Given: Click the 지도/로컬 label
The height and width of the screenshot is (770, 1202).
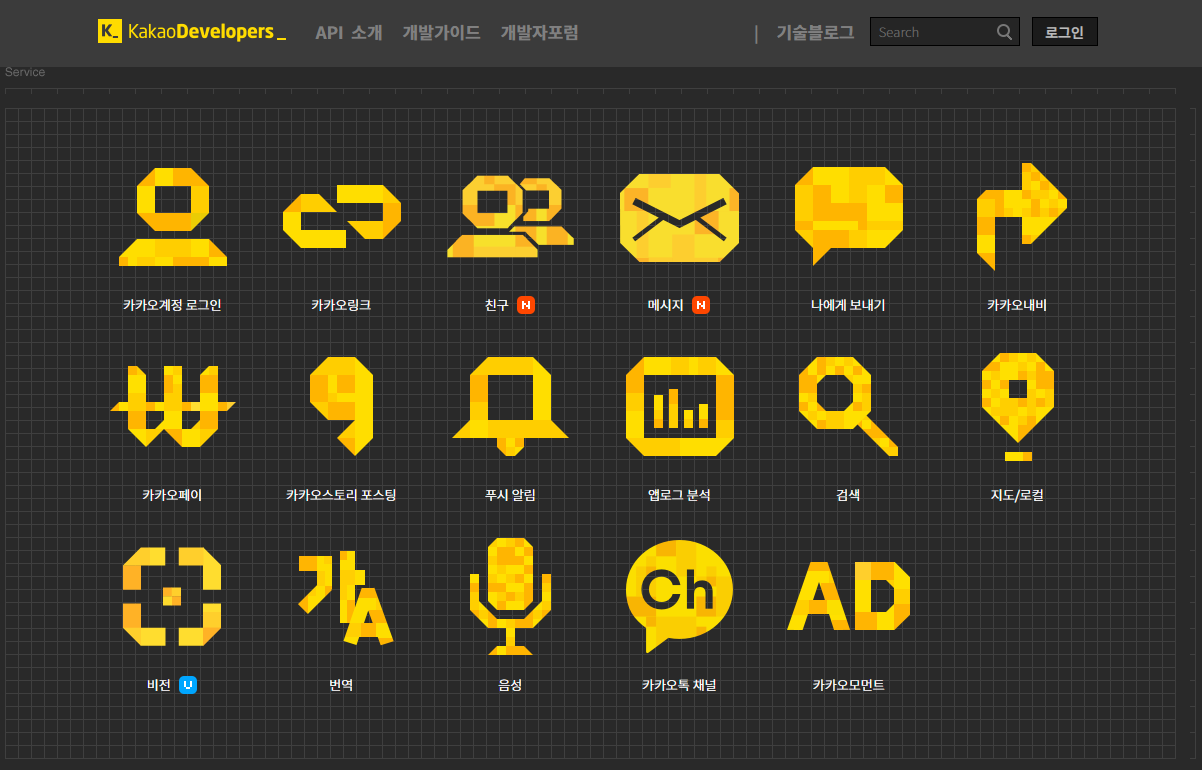Looking at the screenshot, I should click(1017, 495).
